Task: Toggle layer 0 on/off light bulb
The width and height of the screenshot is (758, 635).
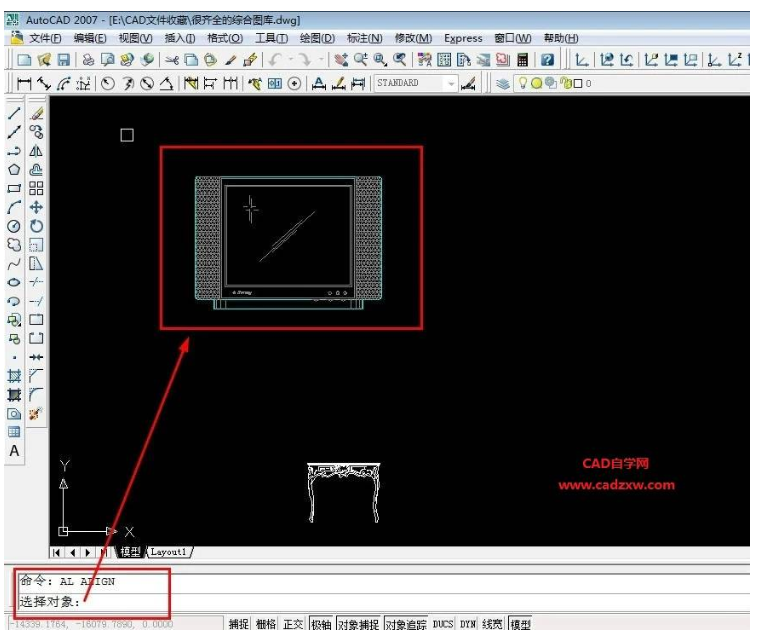Action: 523,83
